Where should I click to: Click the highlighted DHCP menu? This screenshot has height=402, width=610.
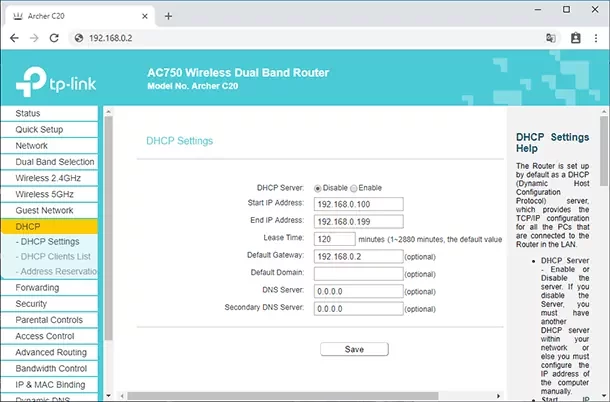tap(49, 226)
